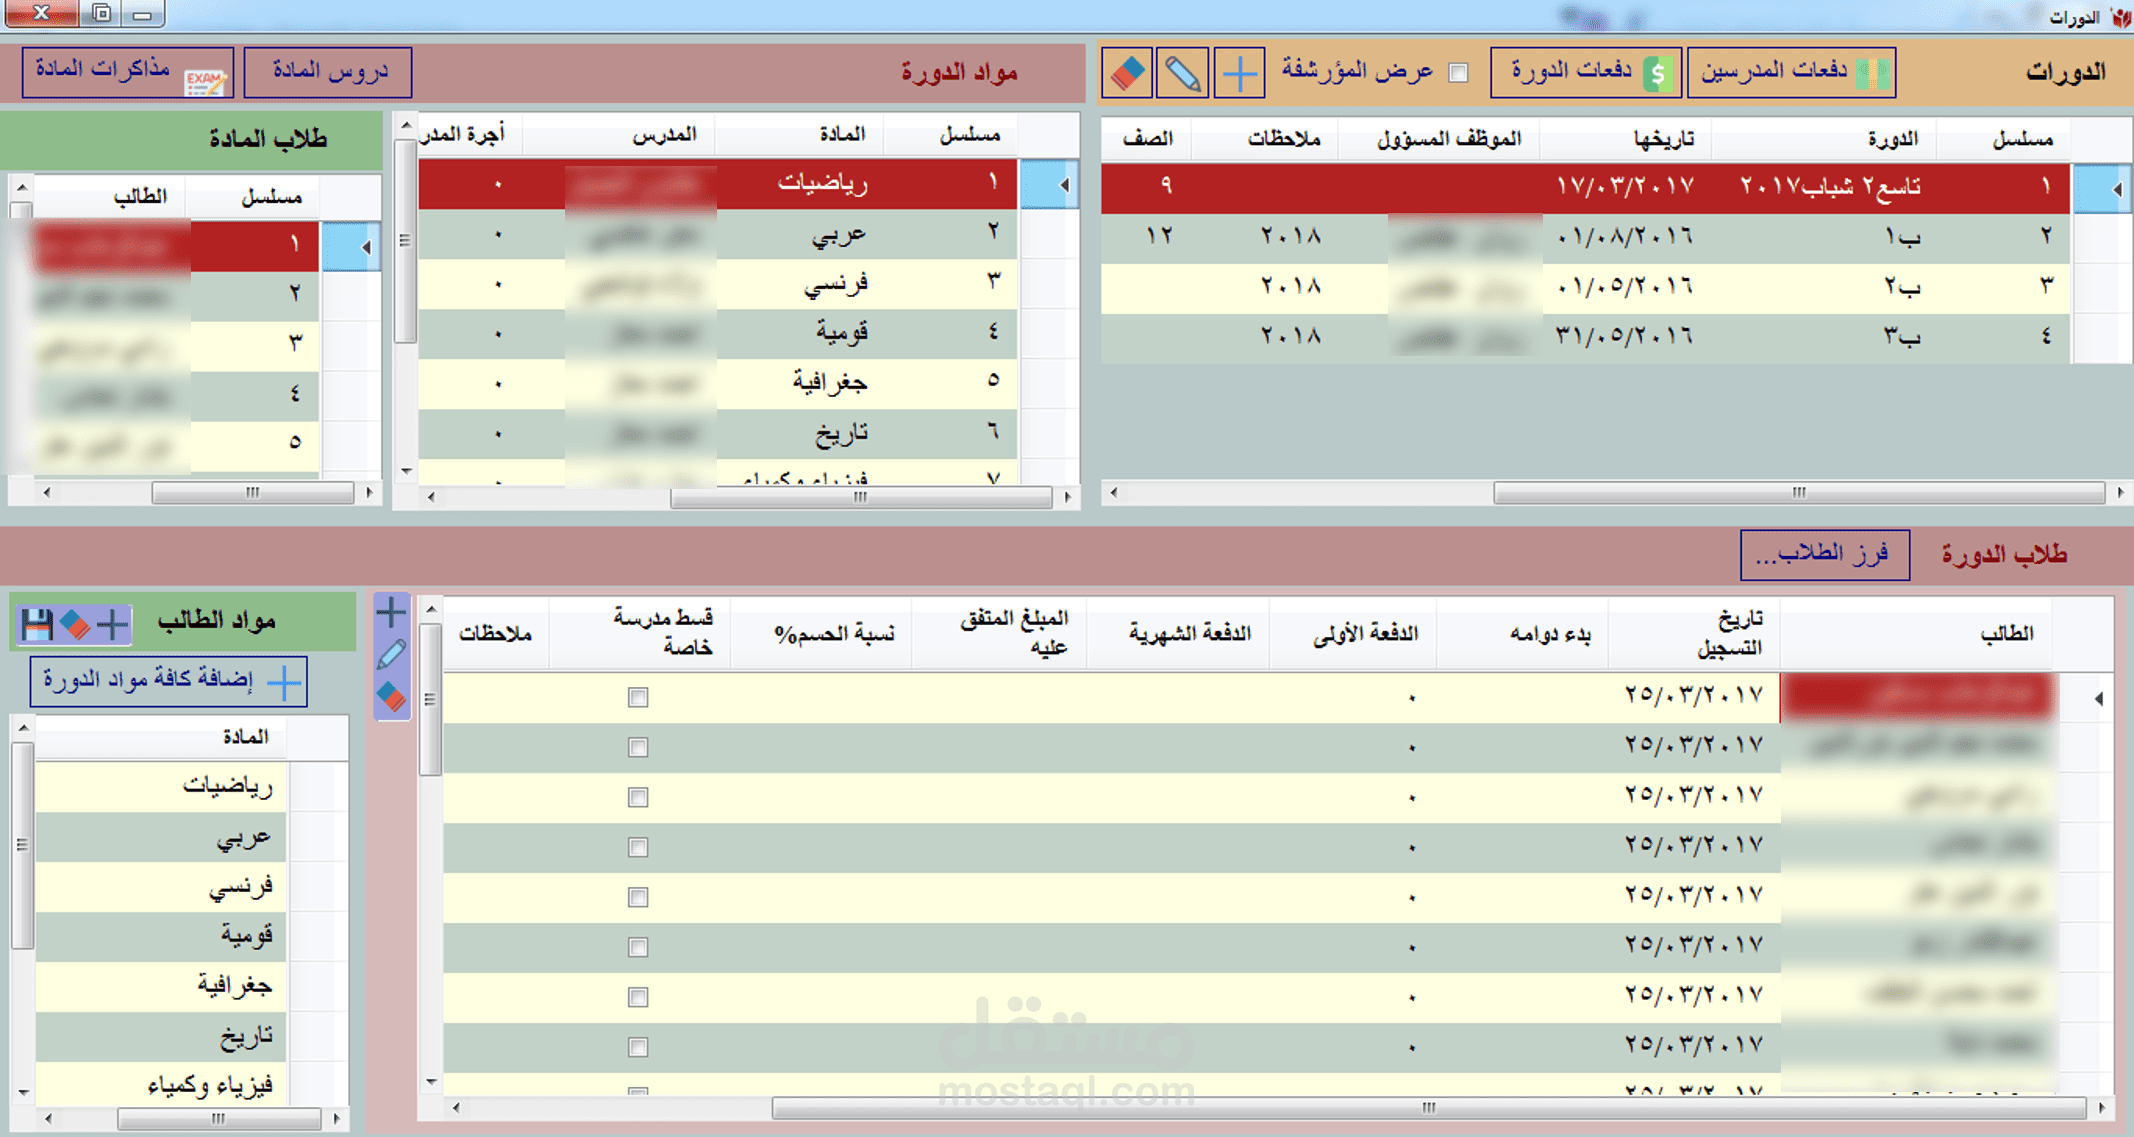Image resolution: width=2134 pixels, height=1137 pixels.
Task: Open دفعات الدورة button
Action: pyautogui.click(x=1585, y=72)
